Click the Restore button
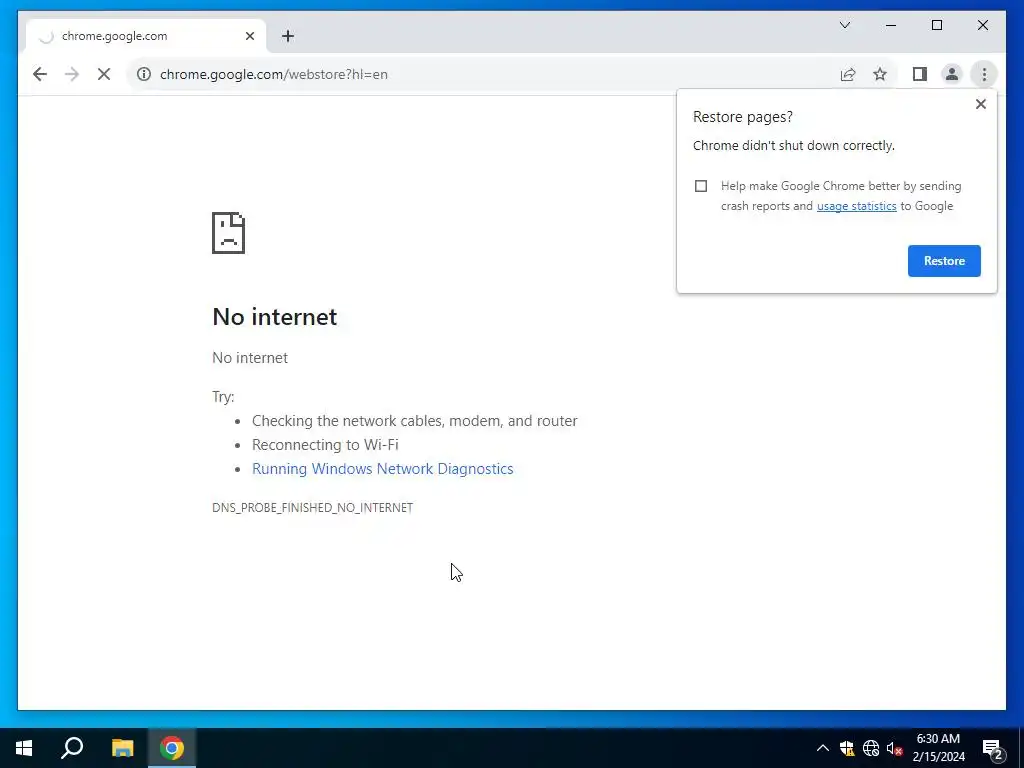The width and height of the screenshot is (1024, 768). (x=944, y=261)
